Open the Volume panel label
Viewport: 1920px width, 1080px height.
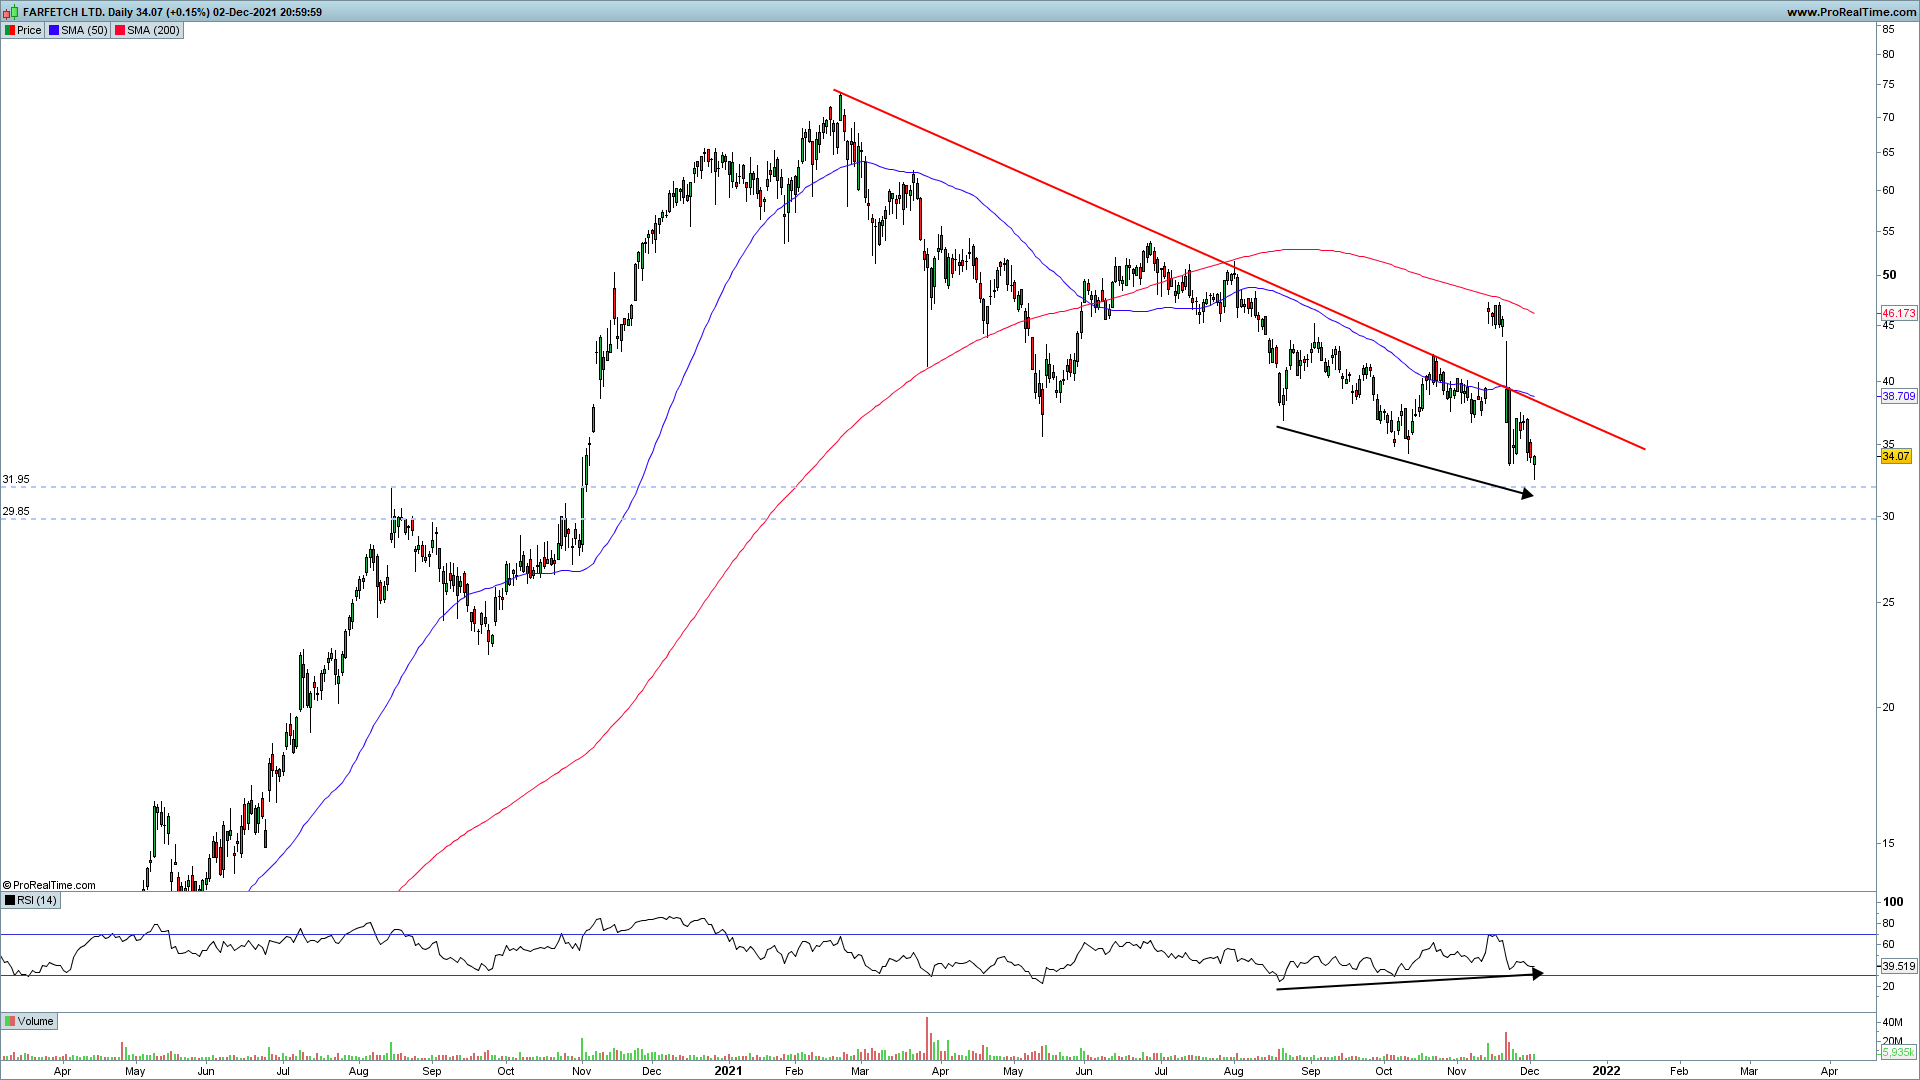pyautogui.click(x=35, y=1021)
